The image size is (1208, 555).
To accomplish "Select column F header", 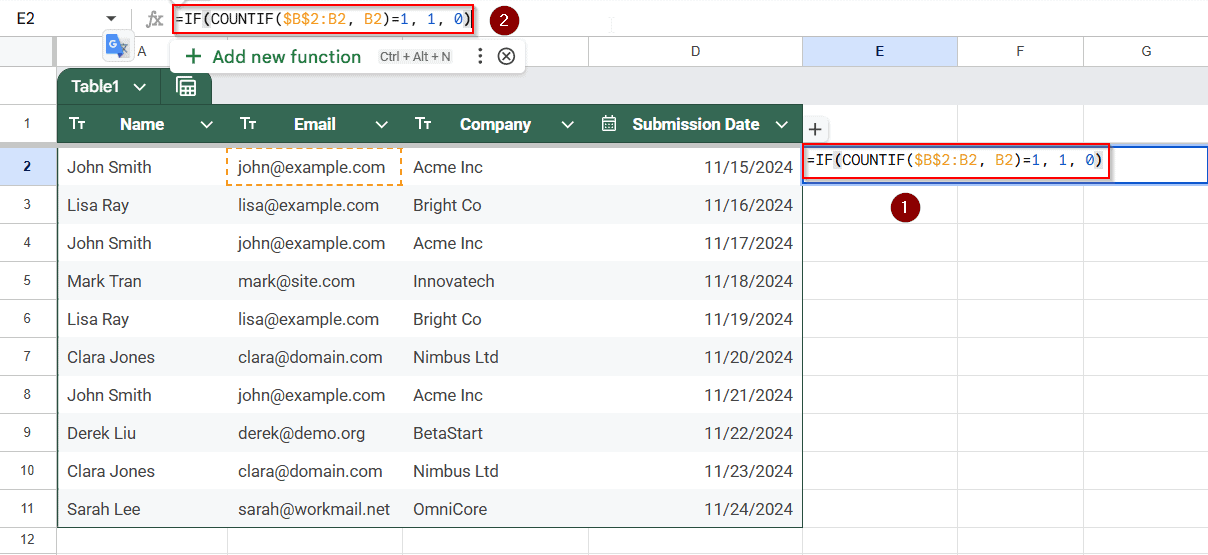I will [1020, 51].
